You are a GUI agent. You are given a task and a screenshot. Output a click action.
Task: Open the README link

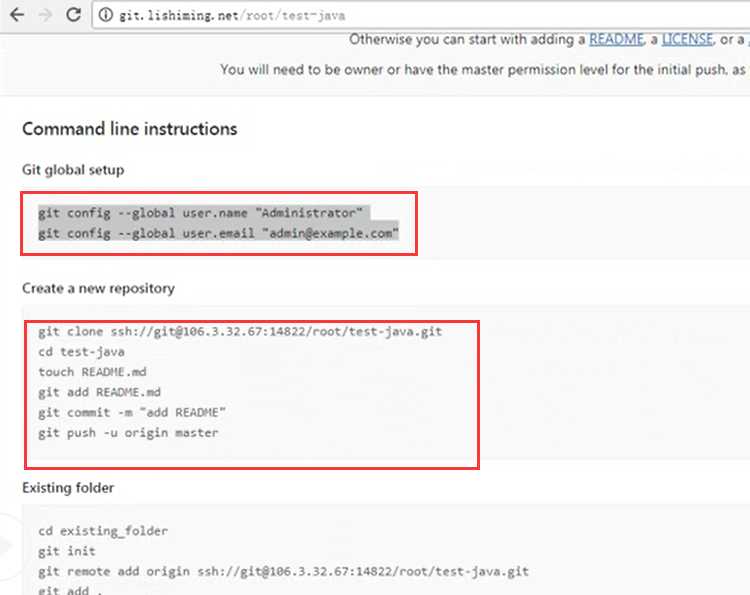pos(616,39)
